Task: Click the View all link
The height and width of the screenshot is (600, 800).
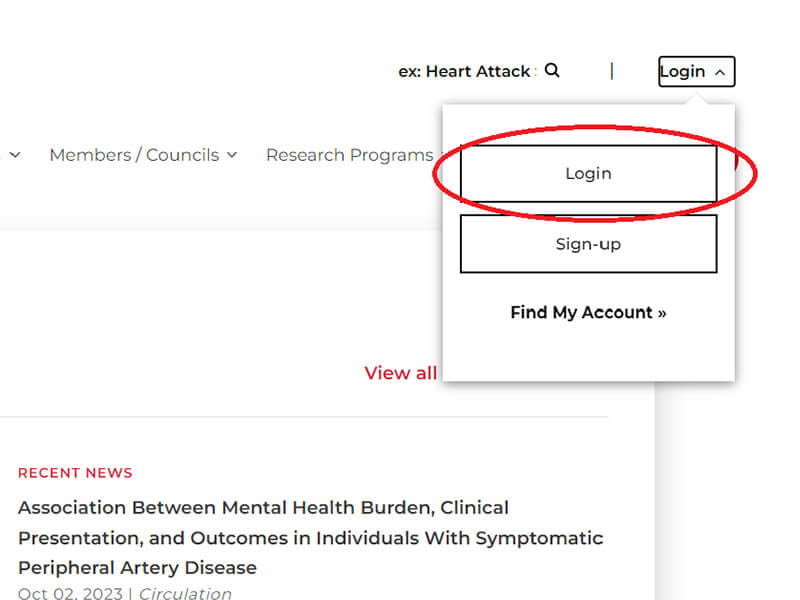Action: pos(400,372)
